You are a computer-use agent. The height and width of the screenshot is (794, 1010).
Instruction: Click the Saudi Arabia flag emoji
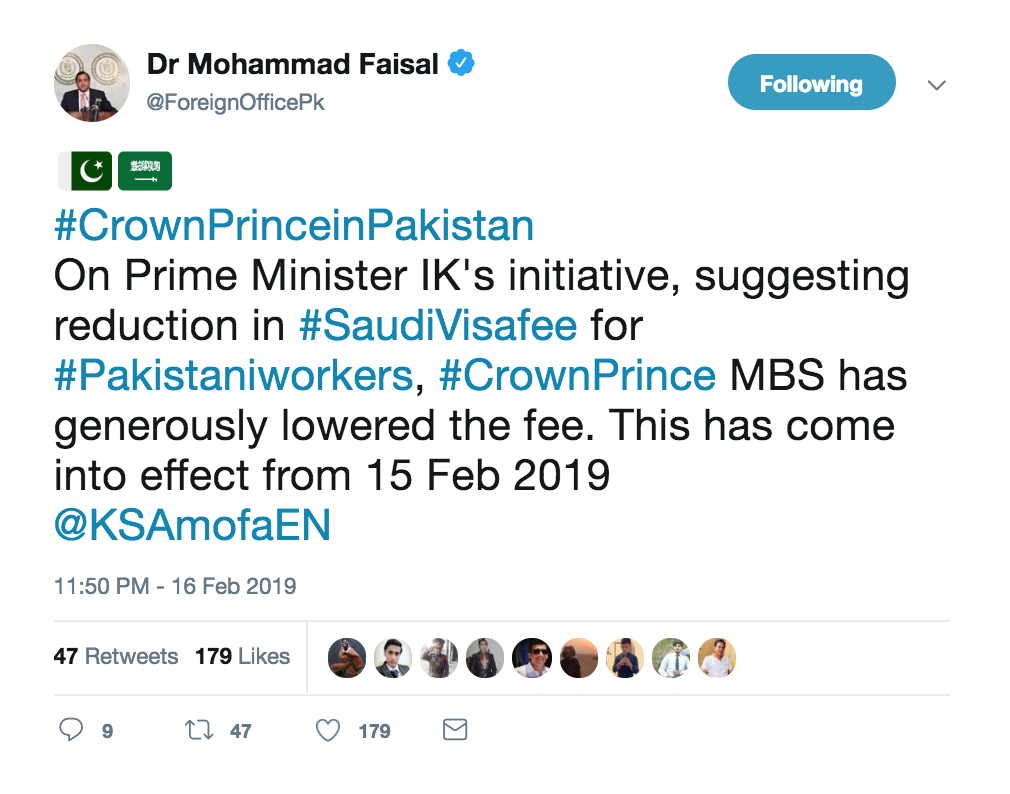pos(145,171)
